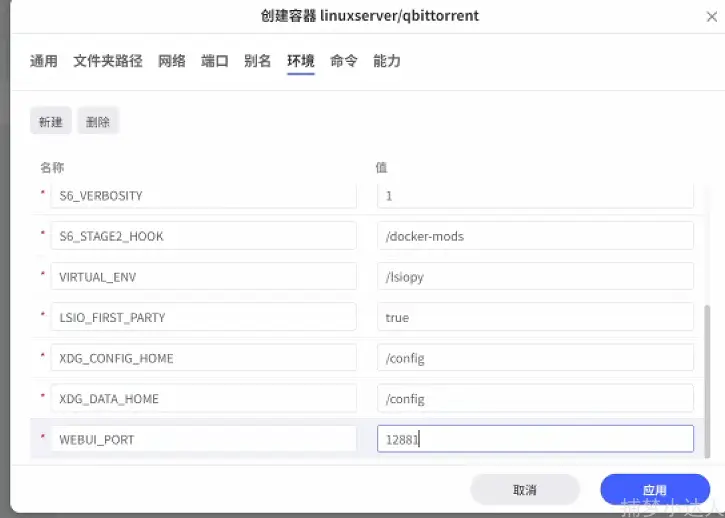Click the LSIO_FIRST_PARTY value field
The width and height of the screenshot is (725, 518).
pos(535,317)
